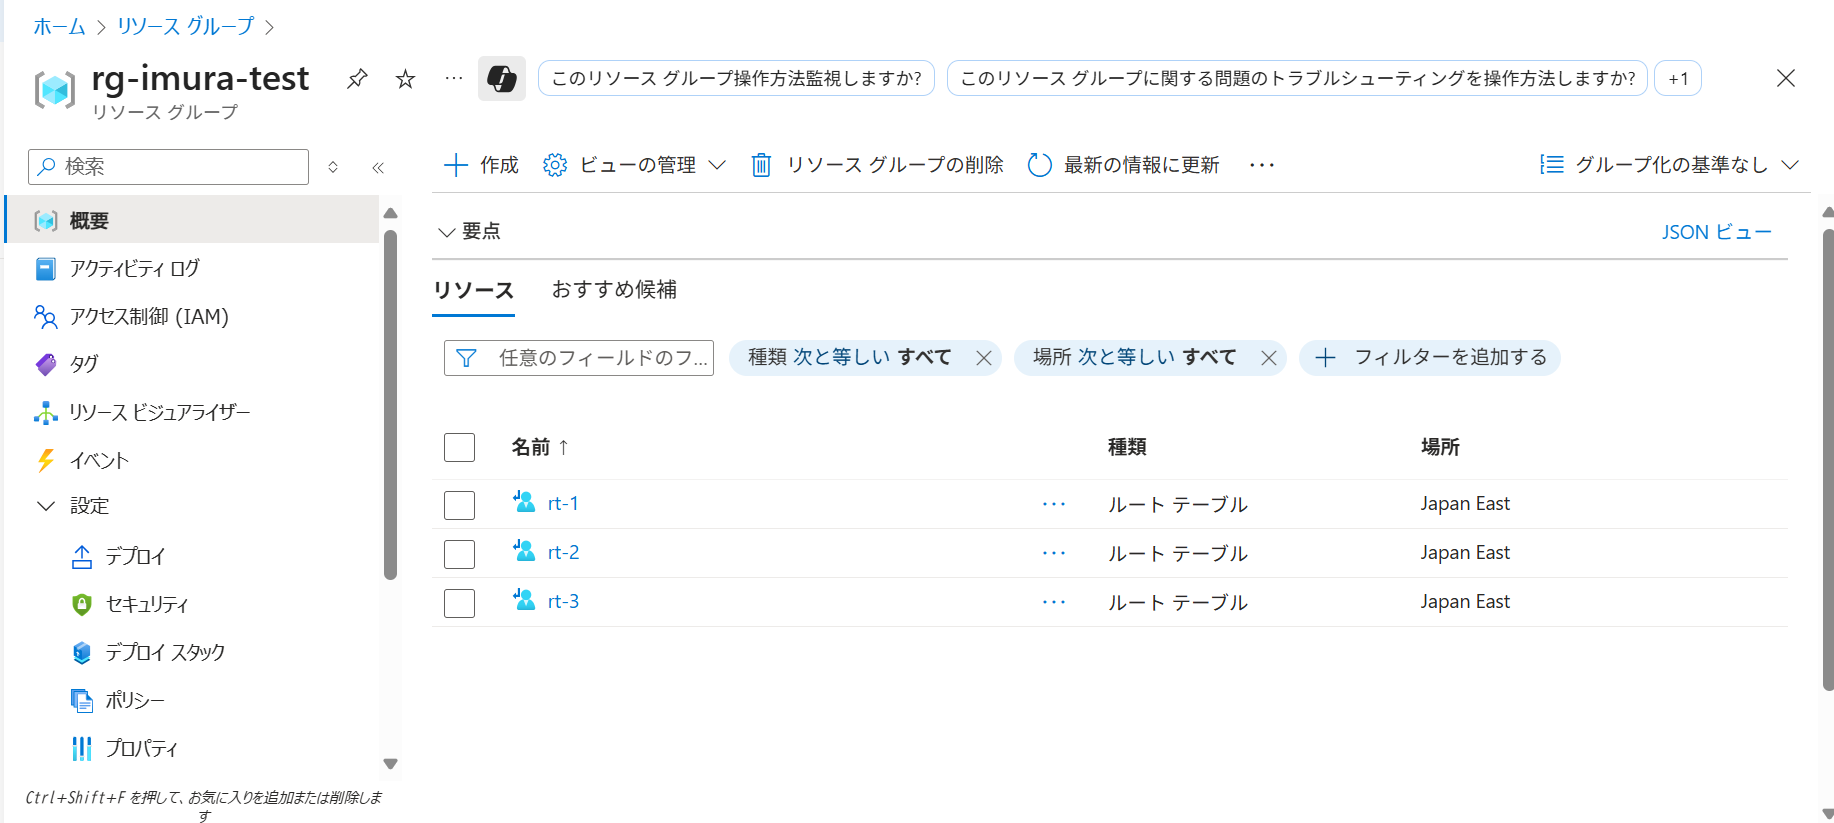Click the gear icon for ビューの管理
1834x823 pixels.
point(555,165)
